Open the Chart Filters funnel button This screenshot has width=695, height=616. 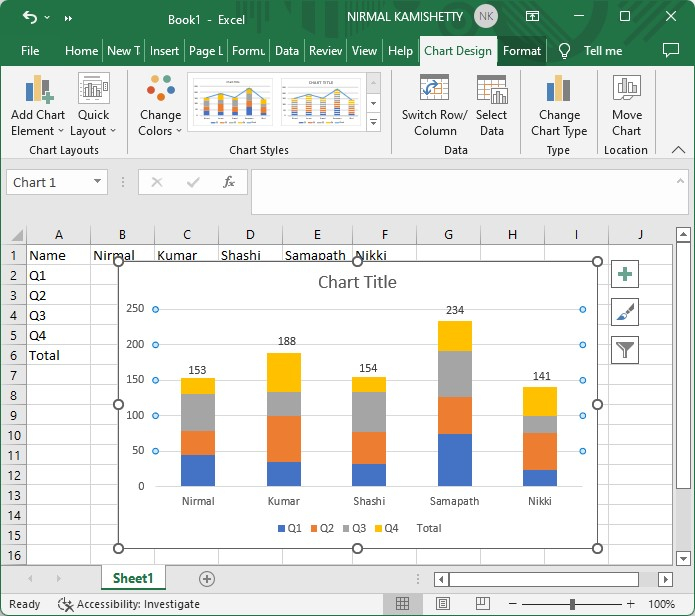point(624,349)
